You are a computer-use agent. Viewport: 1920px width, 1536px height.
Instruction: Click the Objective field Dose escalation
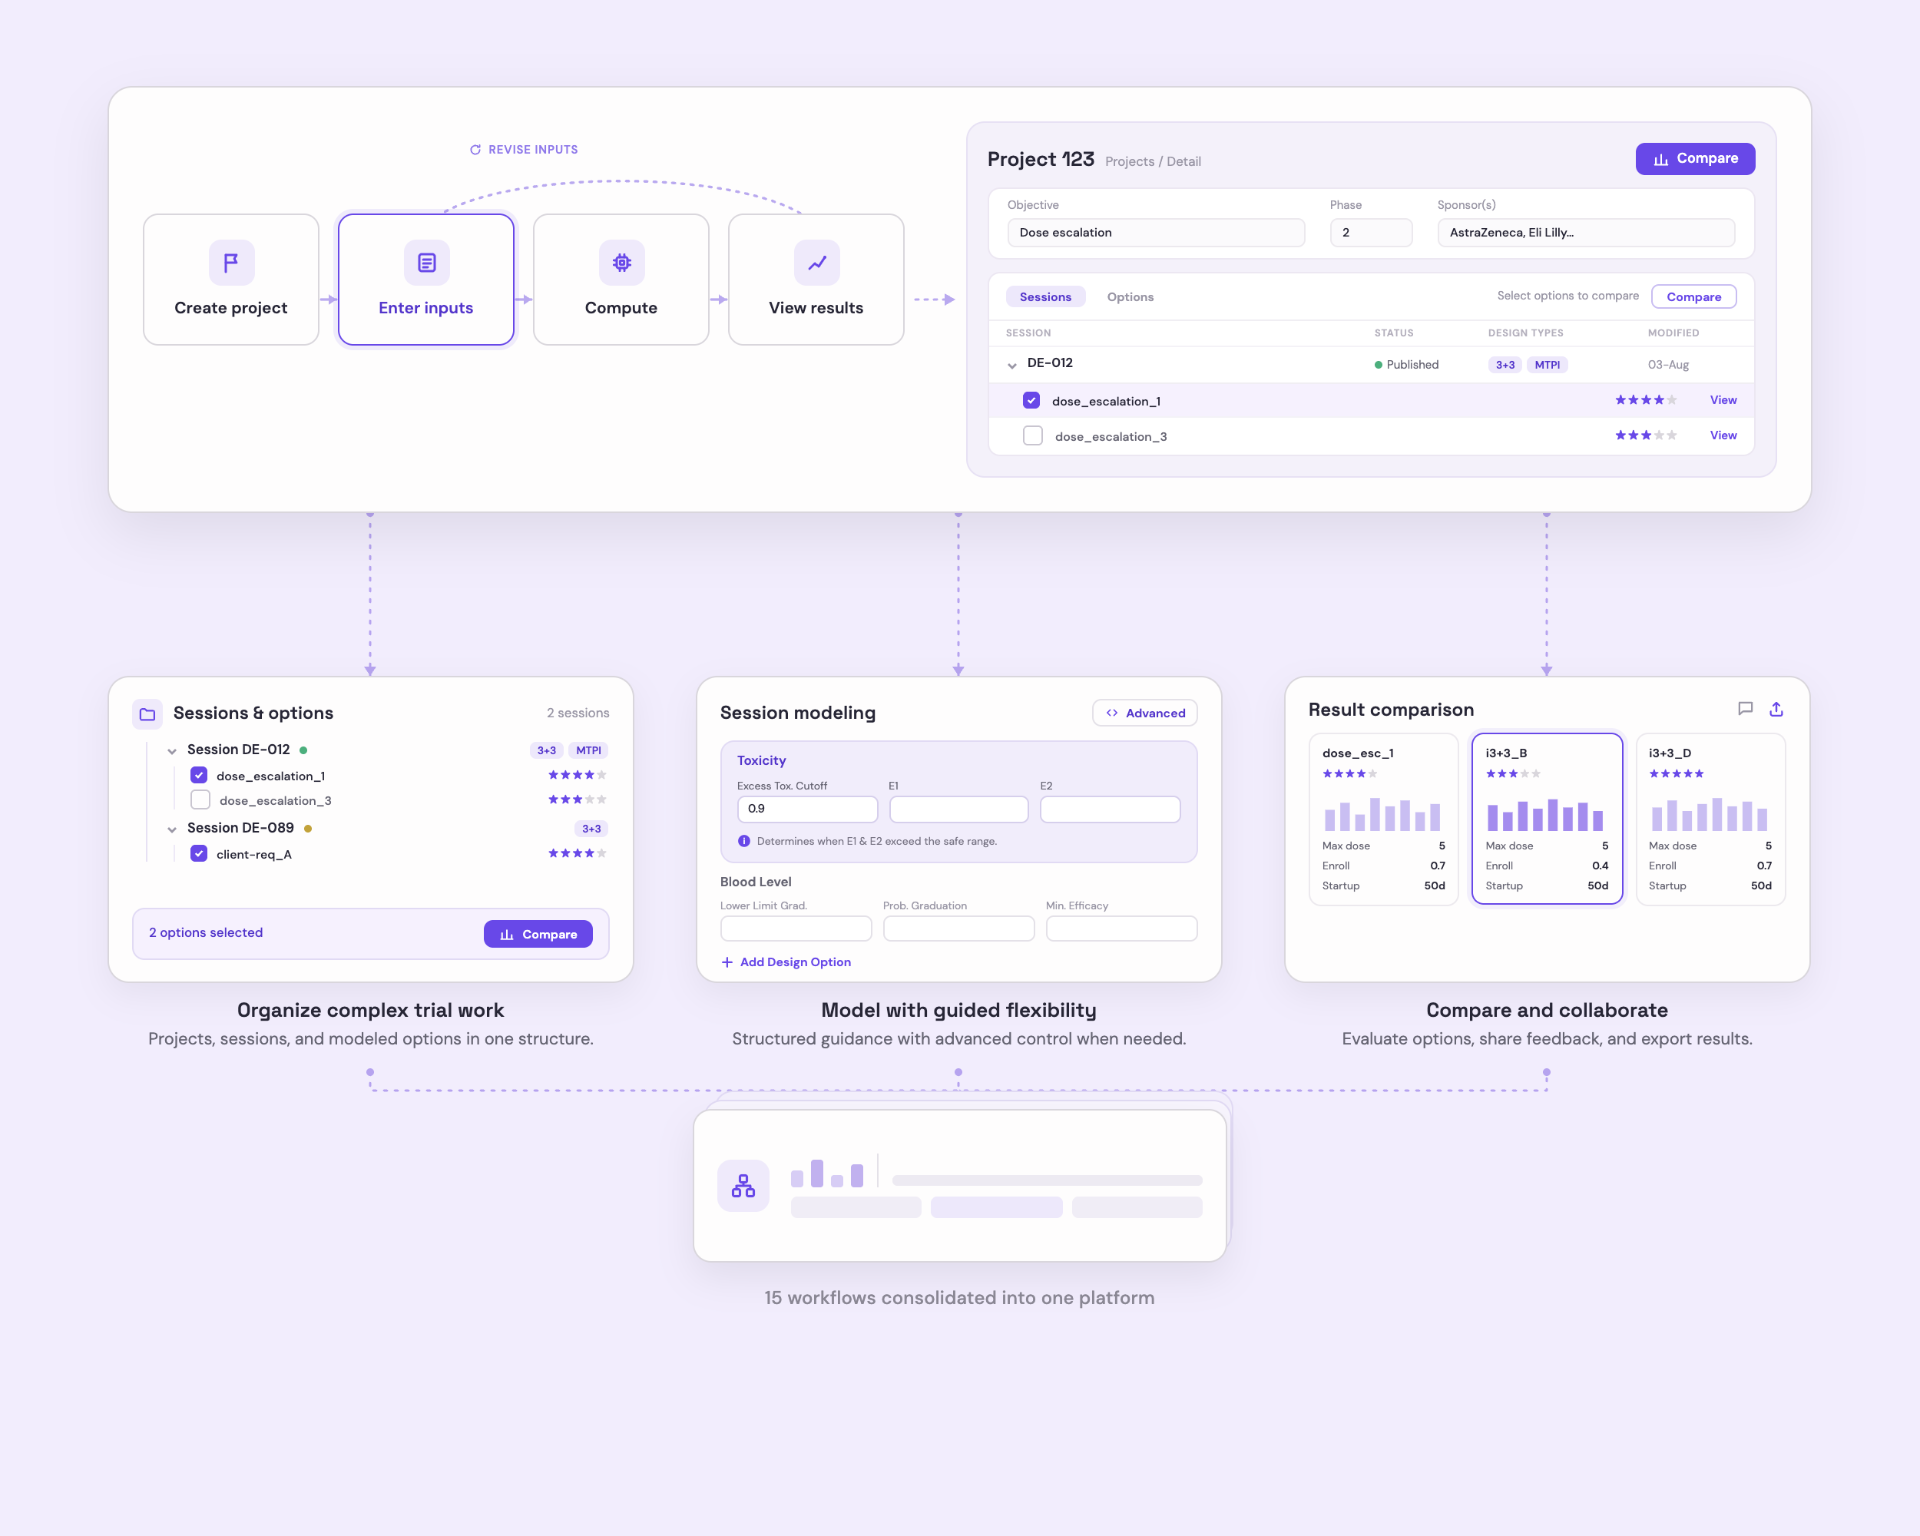[1156, 233]
